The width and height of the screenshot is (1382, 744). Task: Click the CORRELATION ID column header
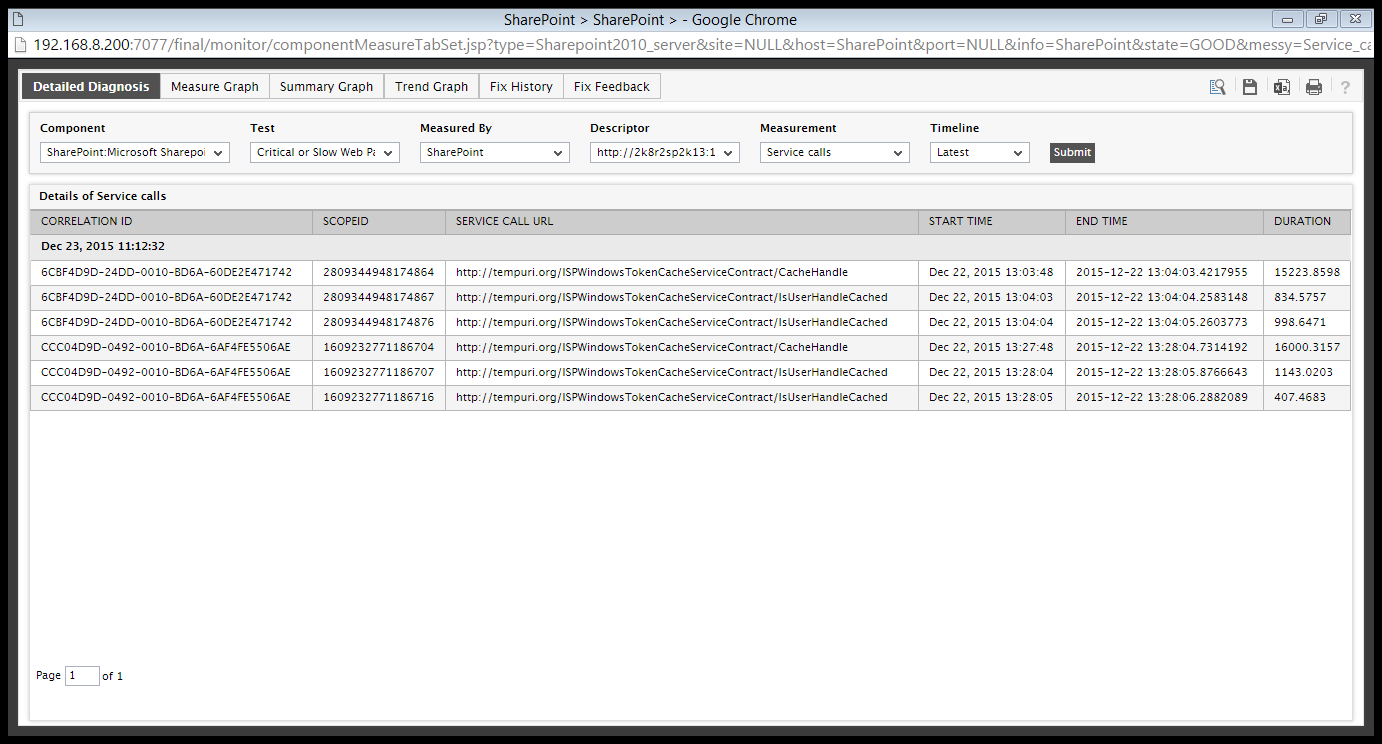(x=171, y=221)
